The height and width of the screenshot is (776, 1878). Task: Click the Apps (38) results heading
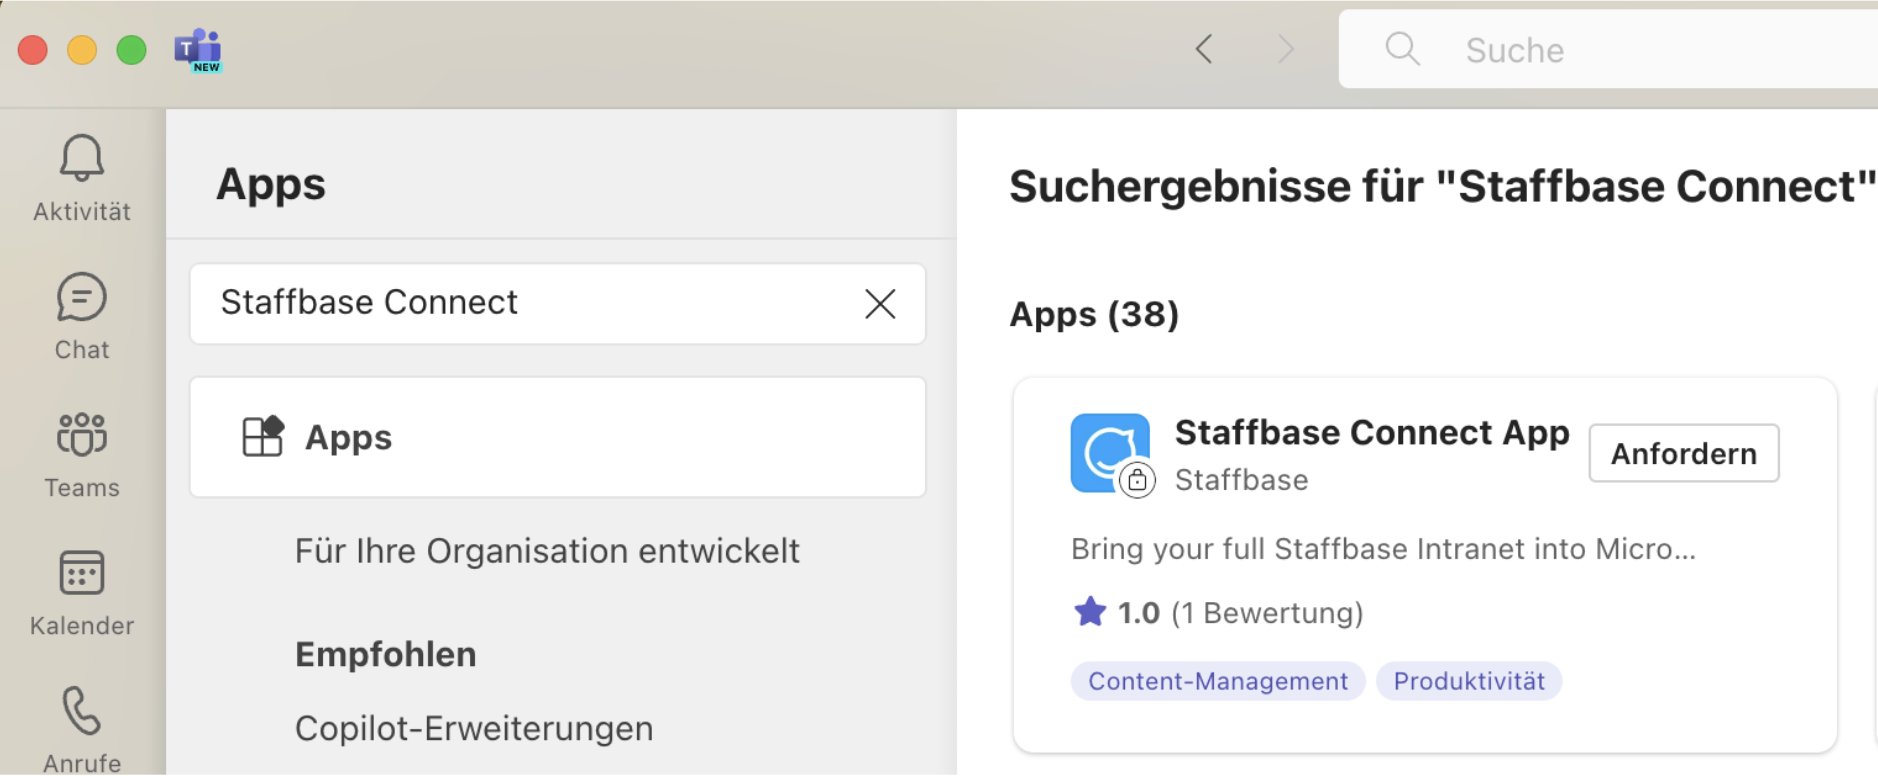point(1094,314)
